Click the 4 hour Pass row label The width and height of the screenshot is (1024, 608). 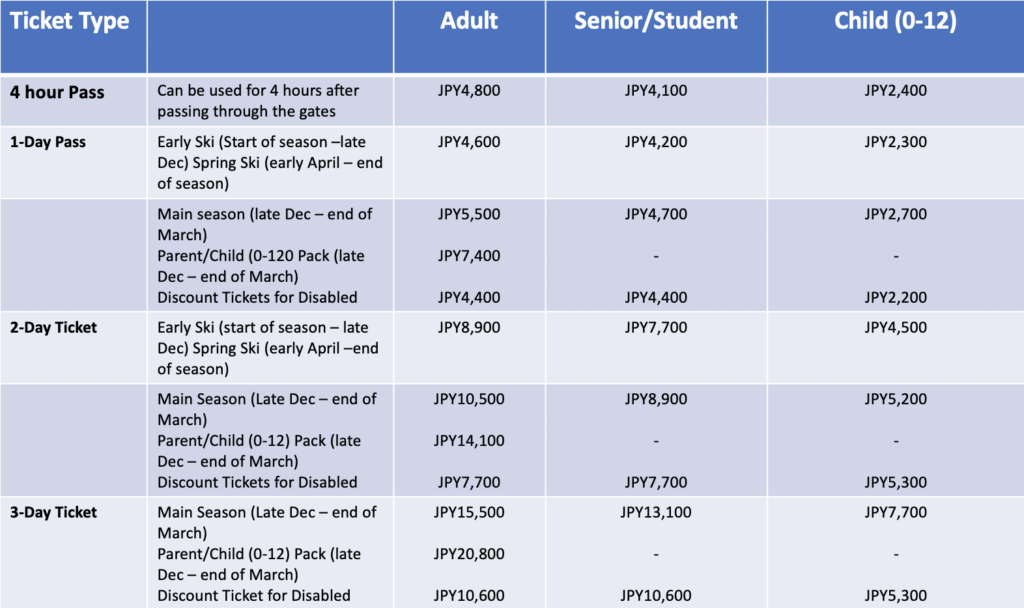[57, 91]
